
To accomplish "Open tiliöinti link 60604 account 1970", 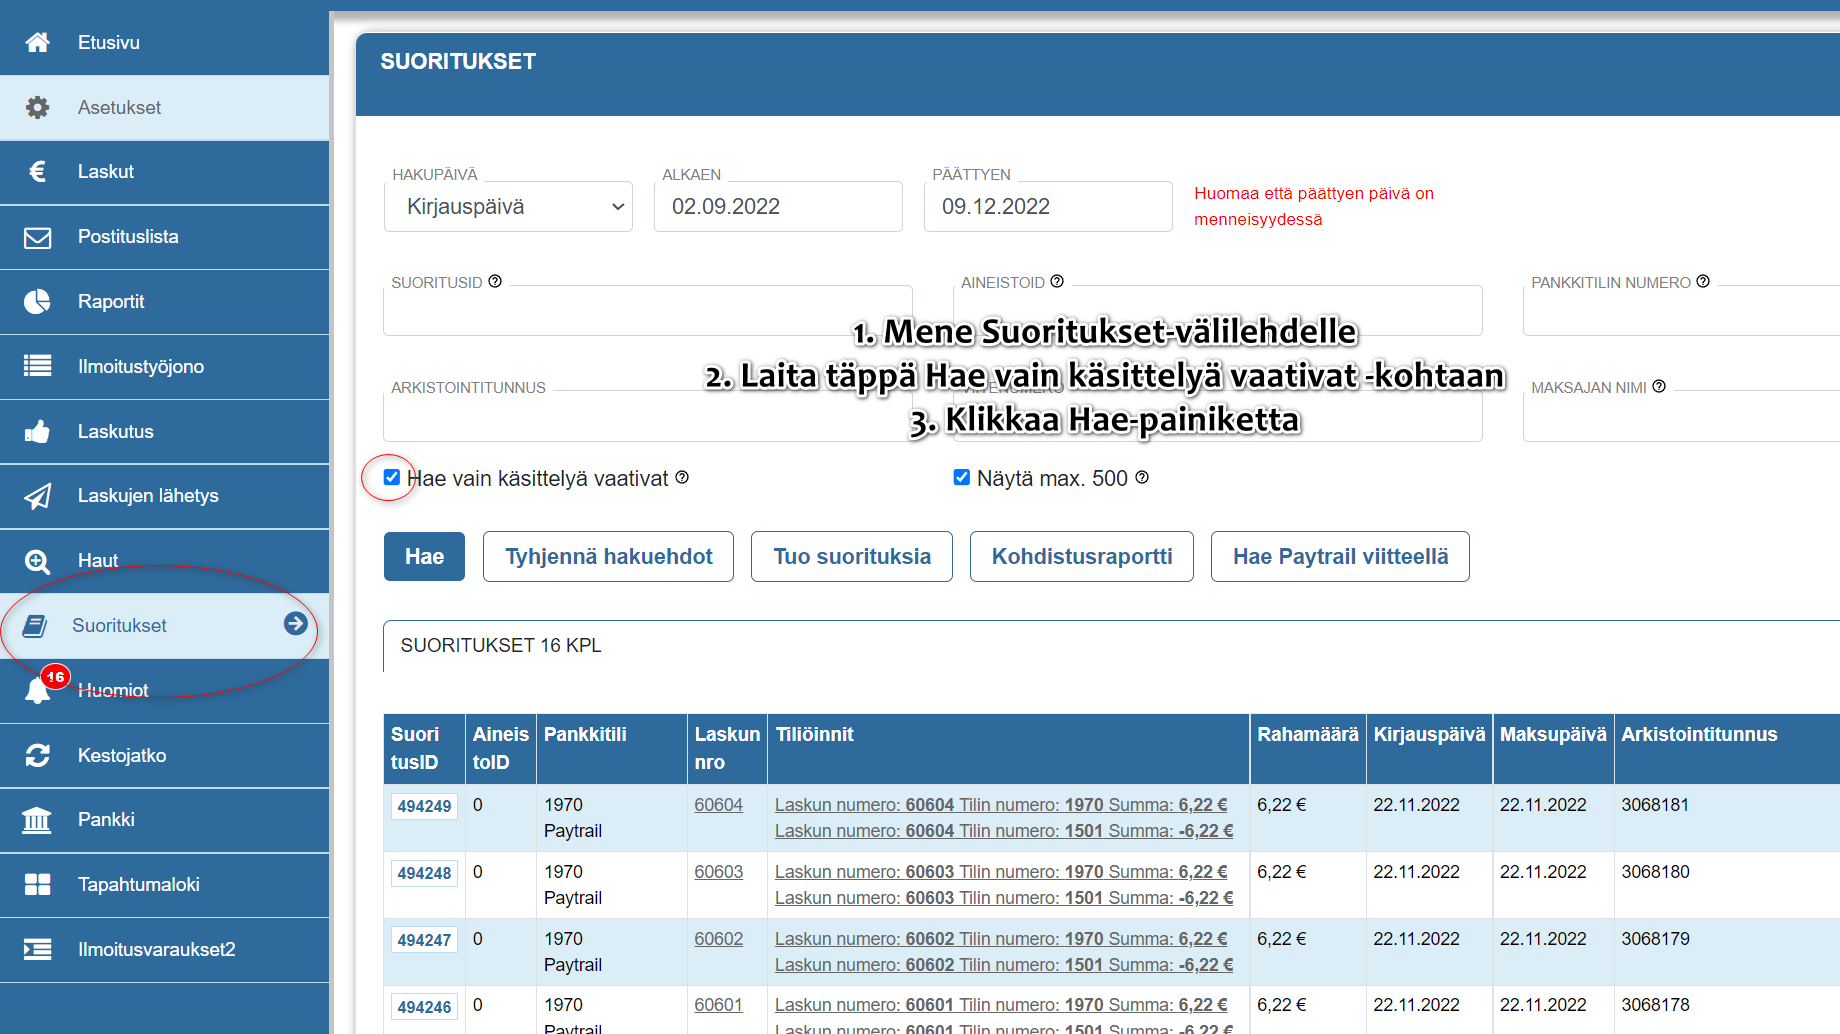I will [x=1001, y=805].
